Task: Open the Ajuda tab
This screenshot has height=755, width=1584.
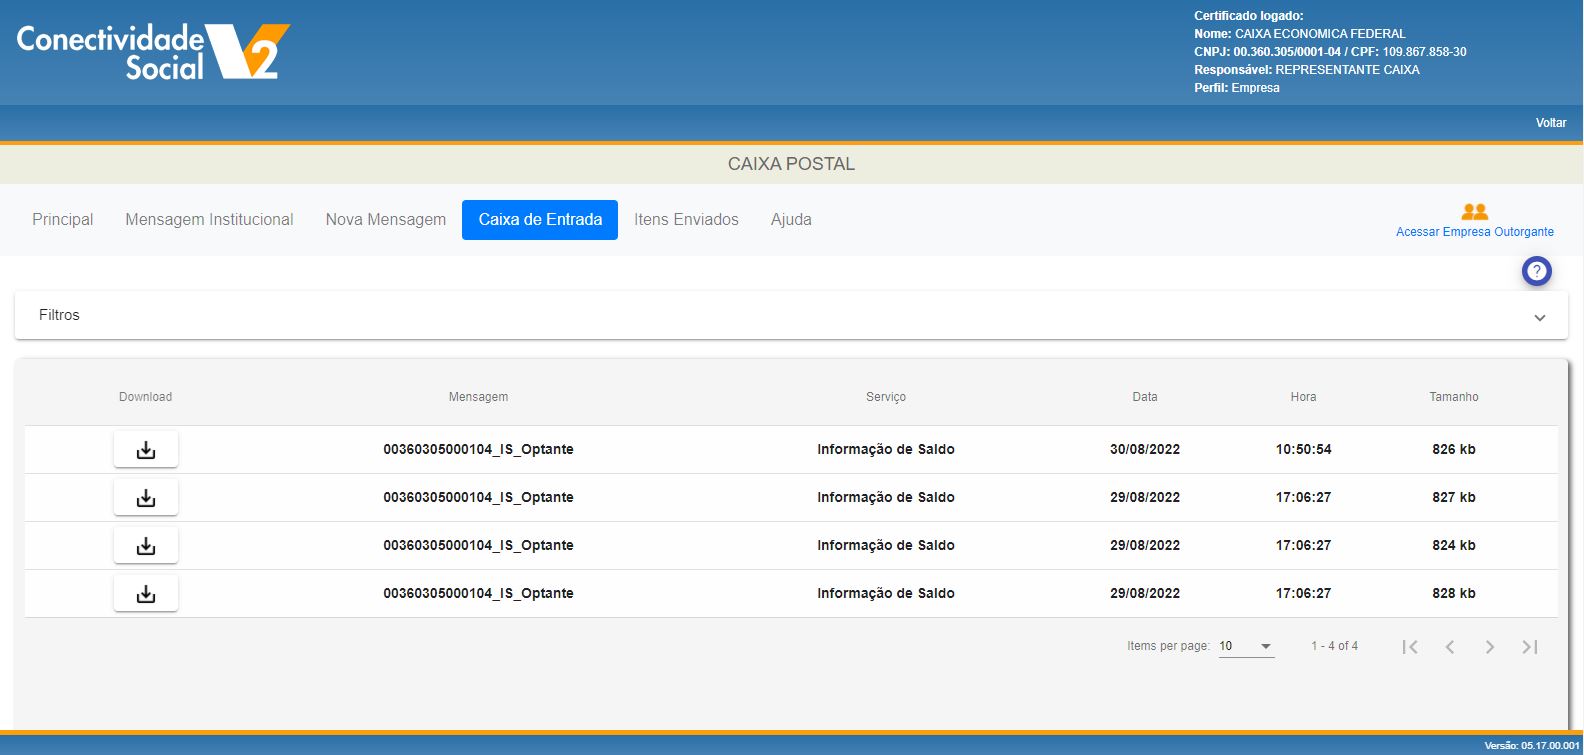Action: [791, 220]
